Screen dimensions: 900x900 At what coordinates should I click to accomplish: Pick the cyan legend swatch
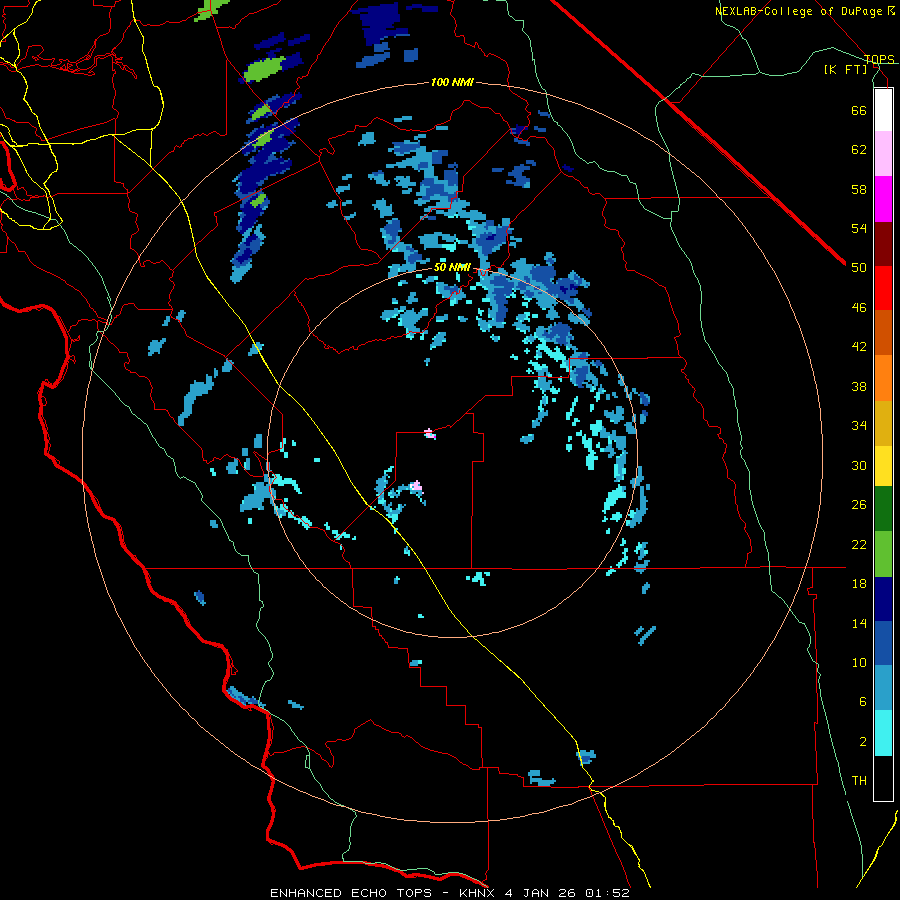(883, 733)
